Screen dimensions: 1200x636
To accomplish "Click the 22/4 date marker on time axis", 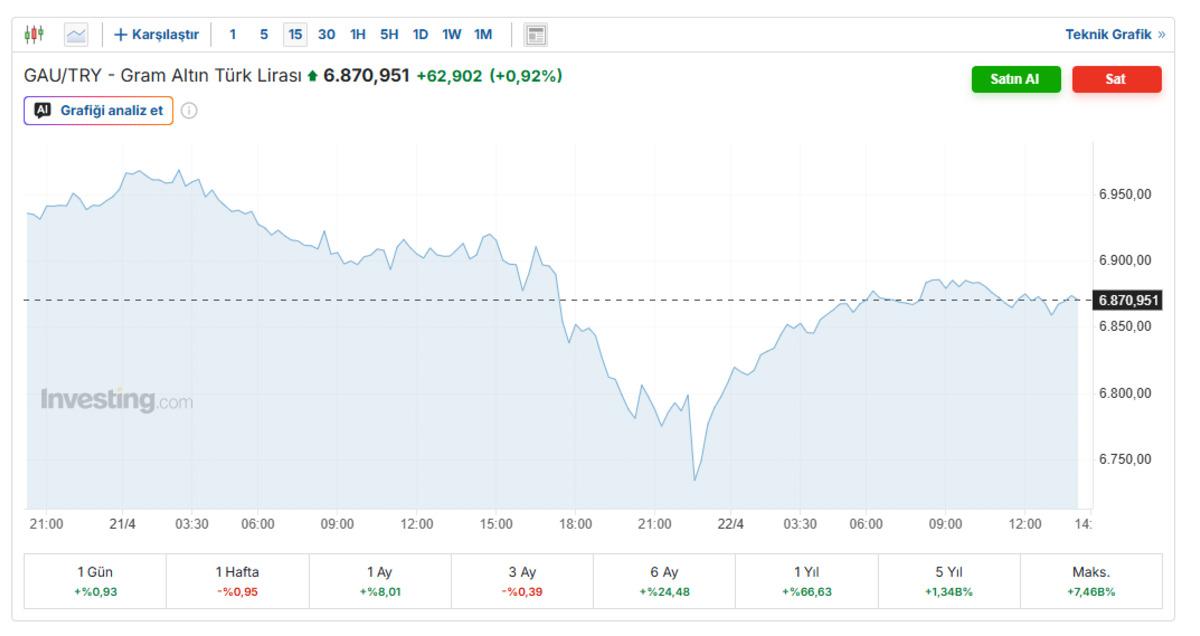I will pos(731,524).
